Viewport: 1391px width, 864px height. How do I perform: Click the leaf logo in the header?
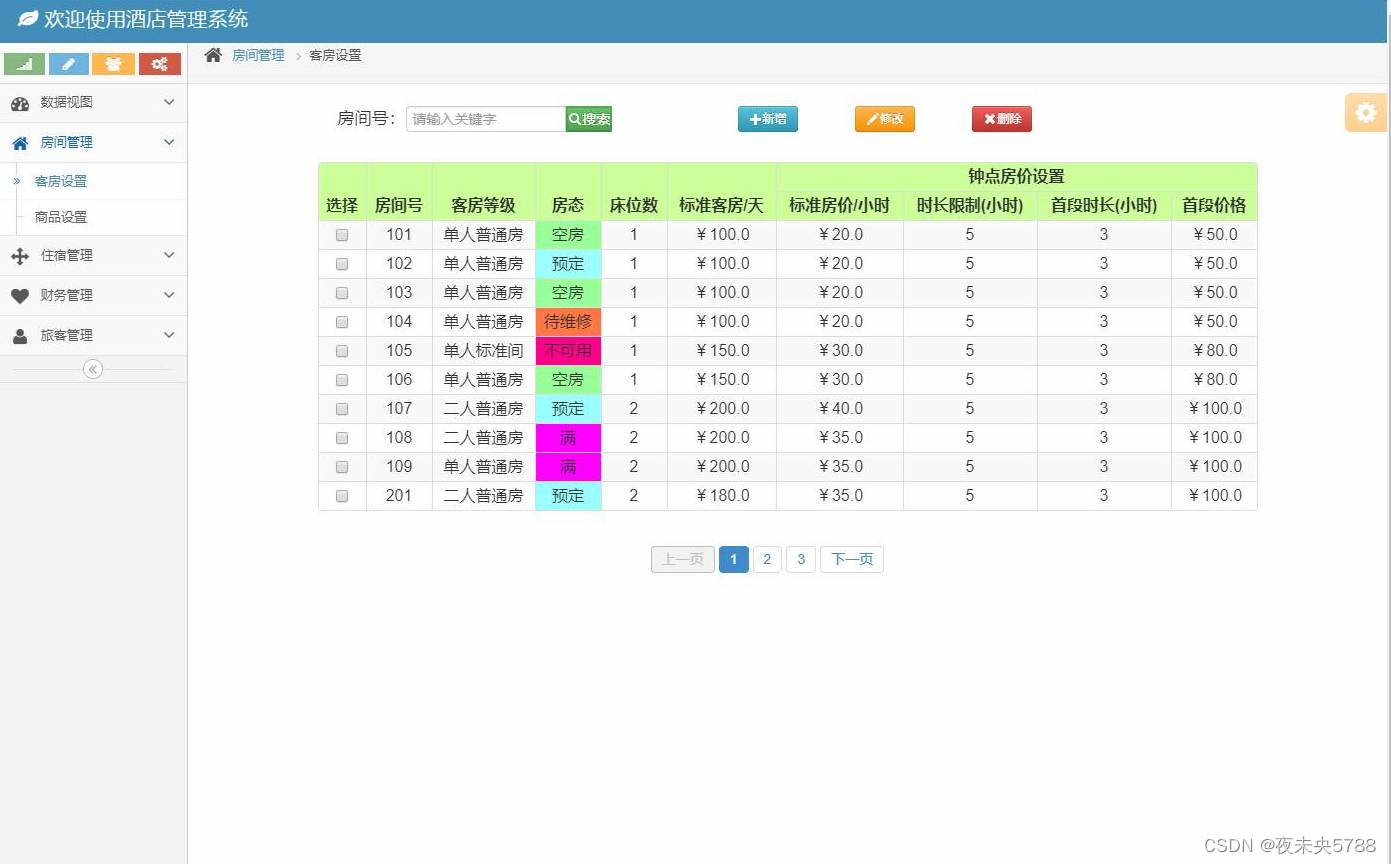tap(27, 19)
